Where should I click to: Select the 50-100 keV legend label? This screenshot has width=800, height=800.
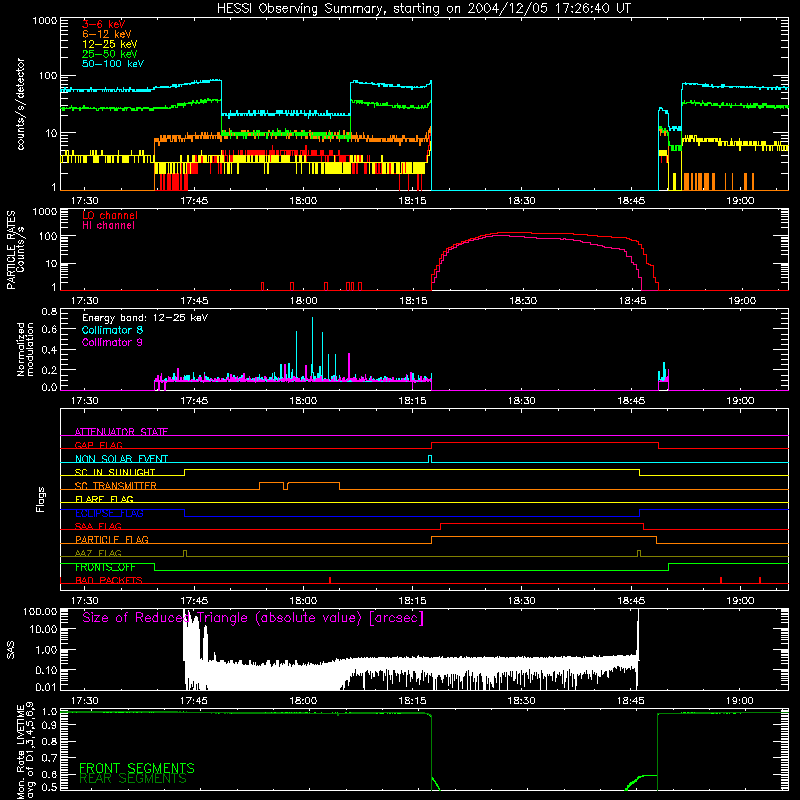click(x=113, y=64)
